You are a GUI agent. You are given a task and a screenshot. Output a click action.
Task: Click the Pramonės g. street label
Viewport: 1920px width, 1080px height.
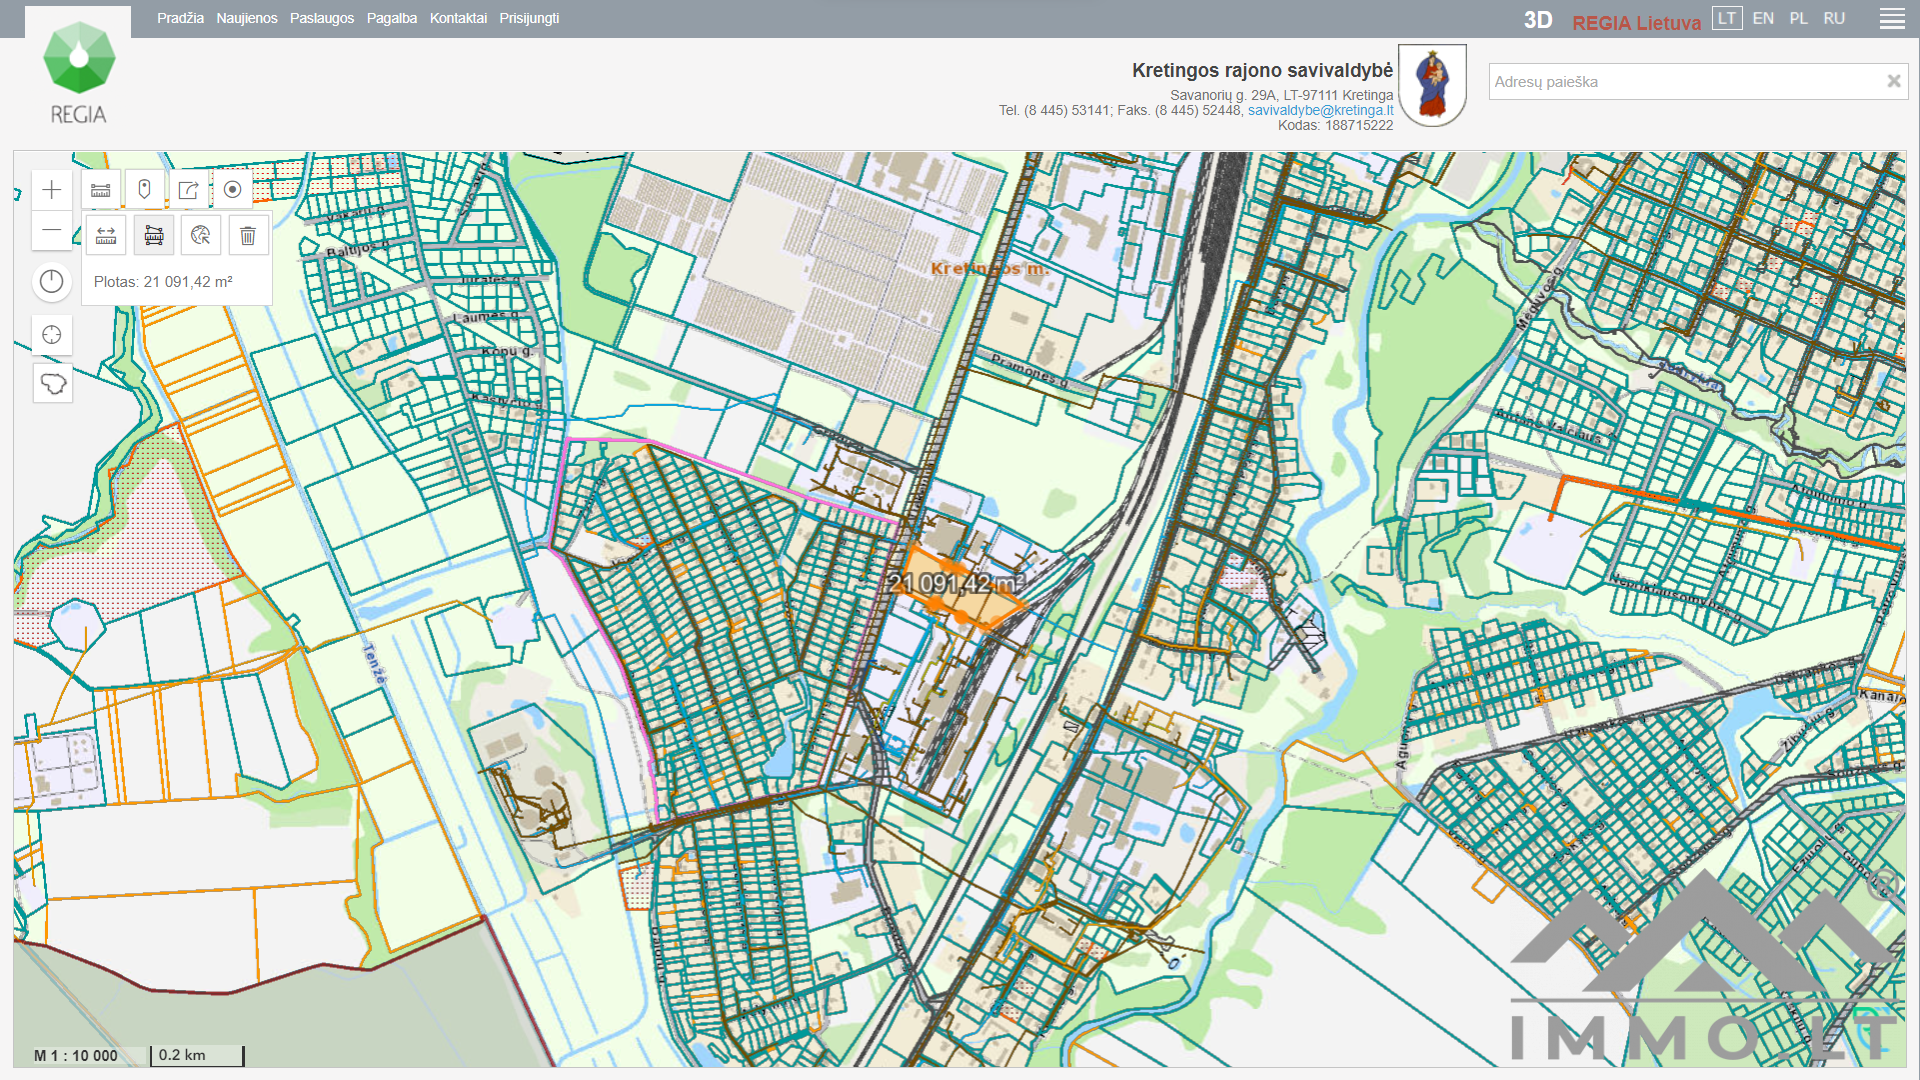tap(1030, 370)
